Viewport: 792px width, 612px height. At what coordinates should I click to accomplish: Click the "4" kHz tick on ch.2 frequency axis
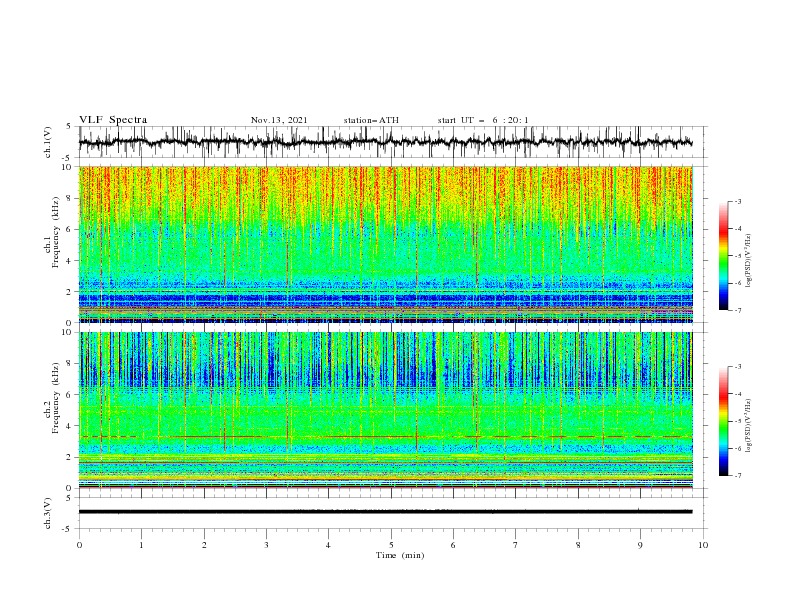click(x=71, y=426)
